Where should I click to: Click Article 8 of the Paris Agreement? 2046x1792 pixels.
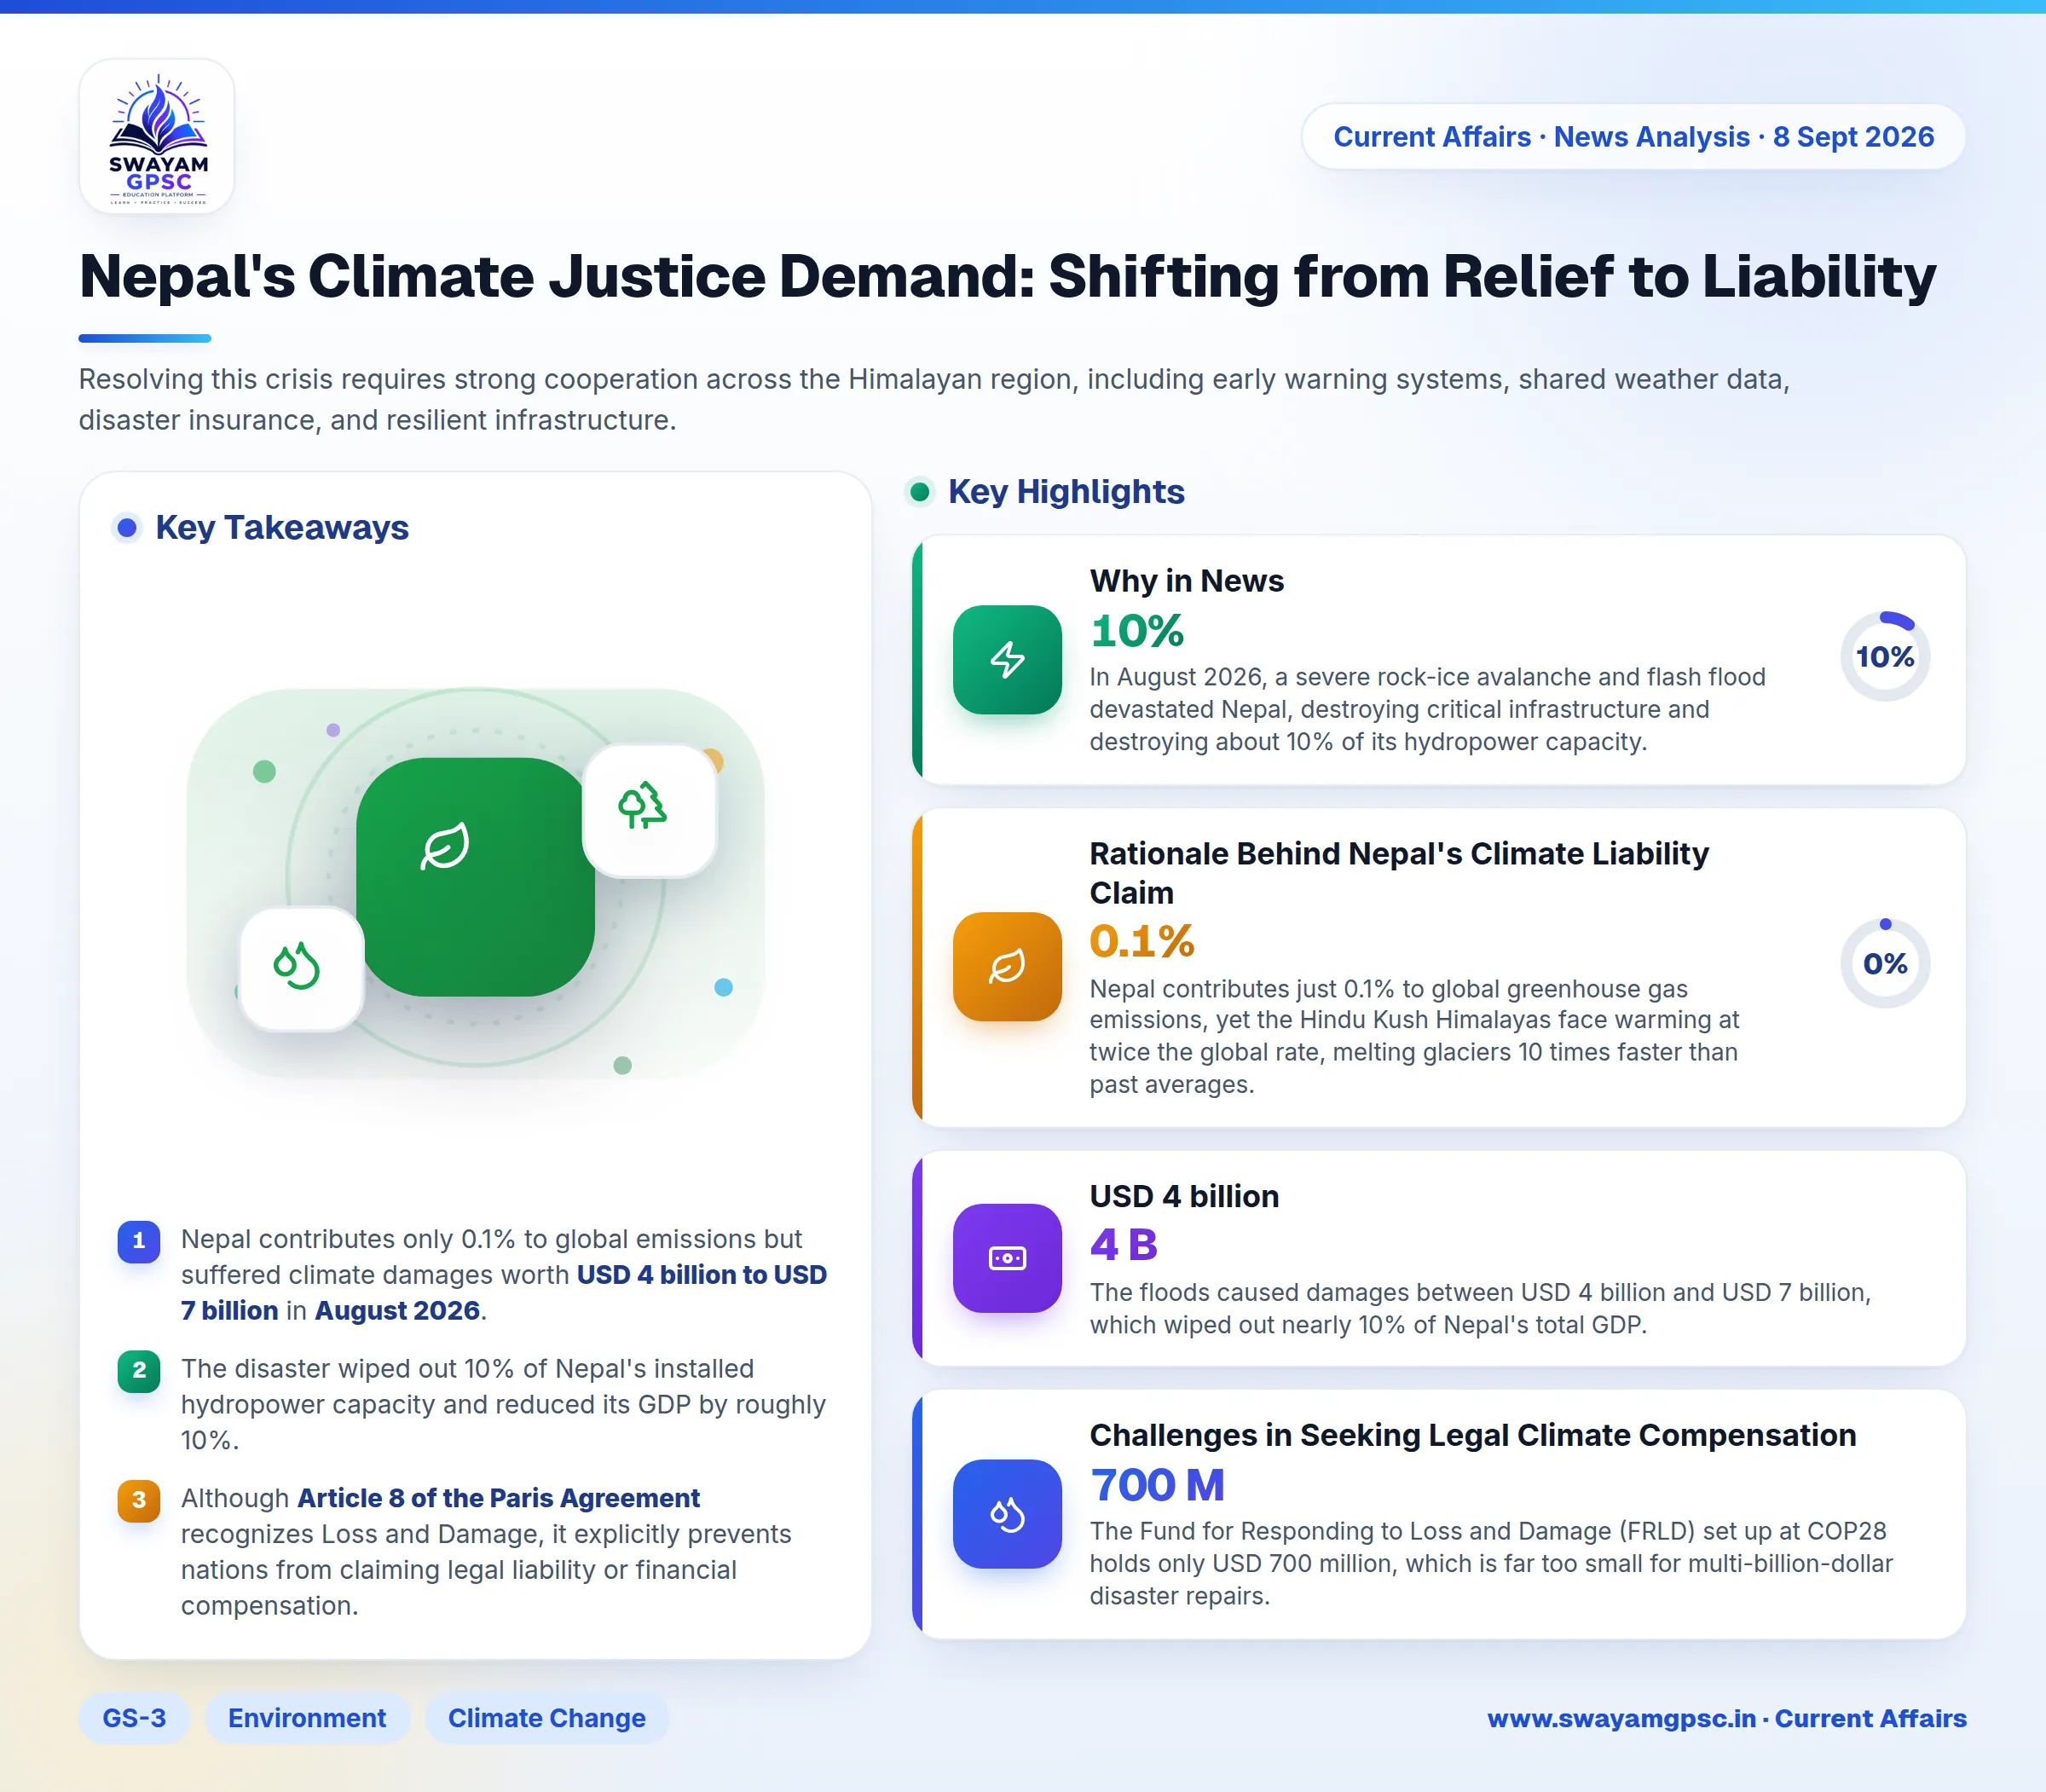click(x=498, y=1498)
